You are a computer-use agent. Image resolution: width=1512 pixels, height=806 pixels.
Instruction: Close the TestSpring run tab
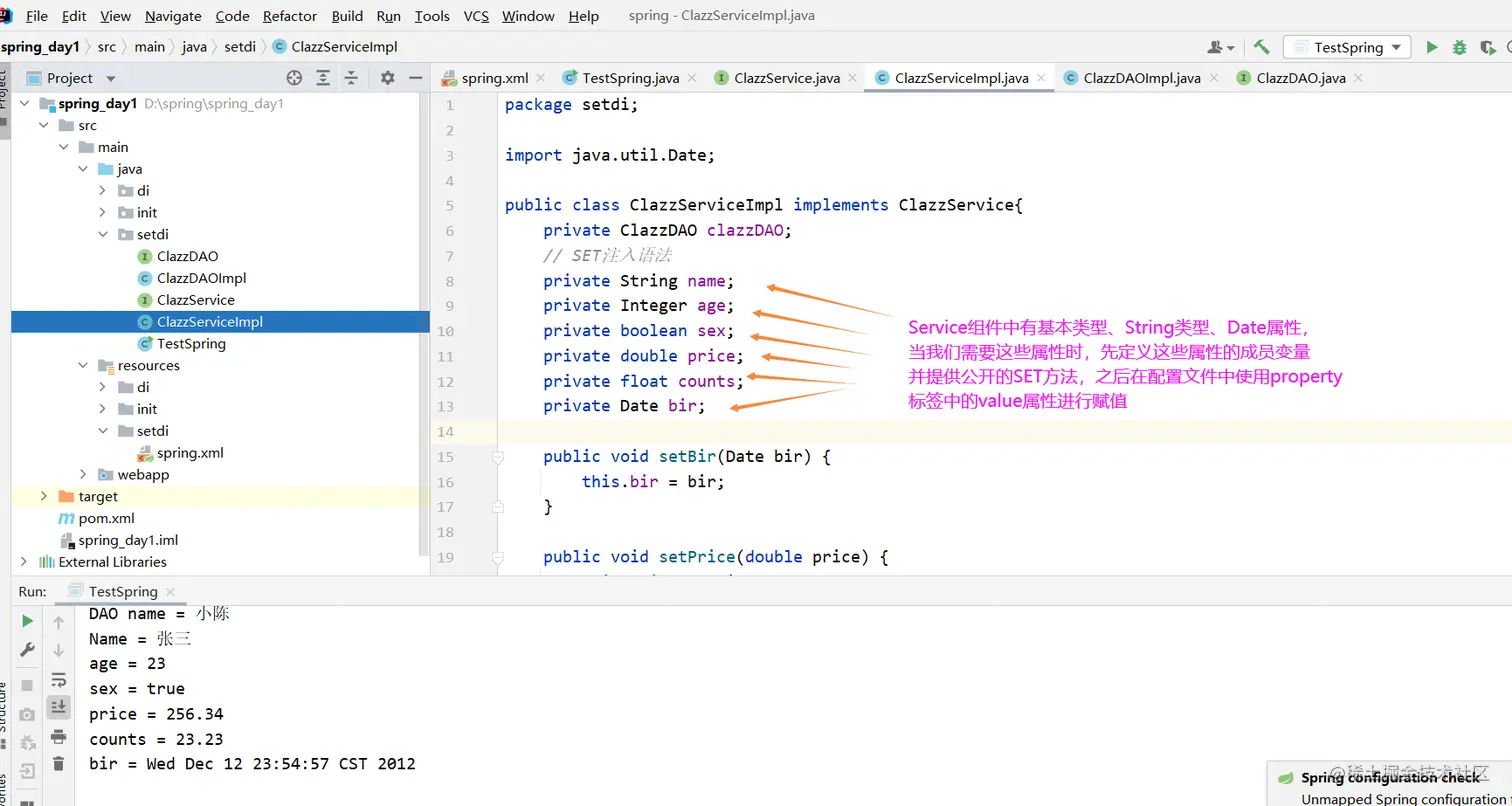click(x=170, y=592)
